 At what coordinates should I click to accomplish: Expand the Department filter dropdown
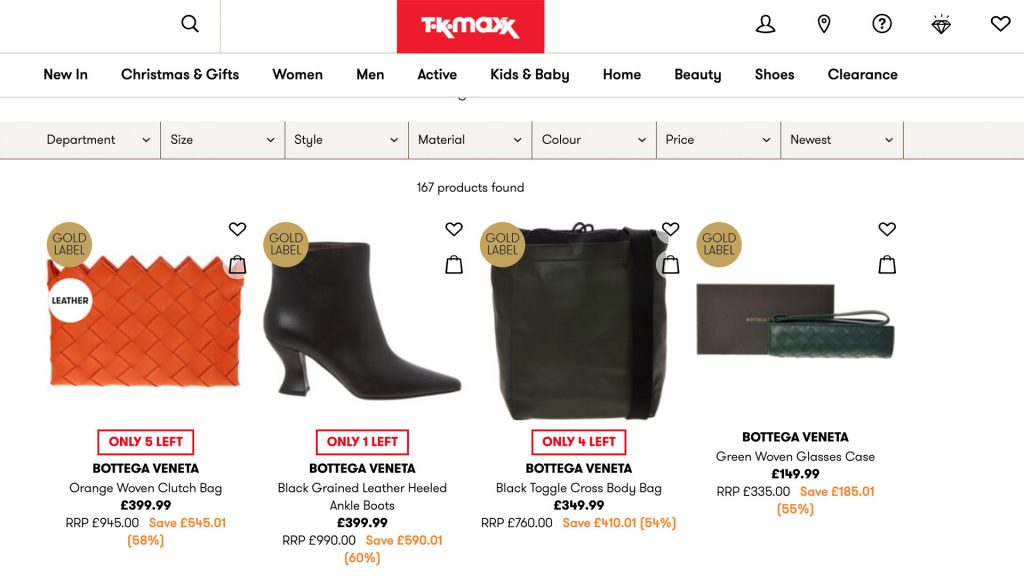(x=98, y=140)
